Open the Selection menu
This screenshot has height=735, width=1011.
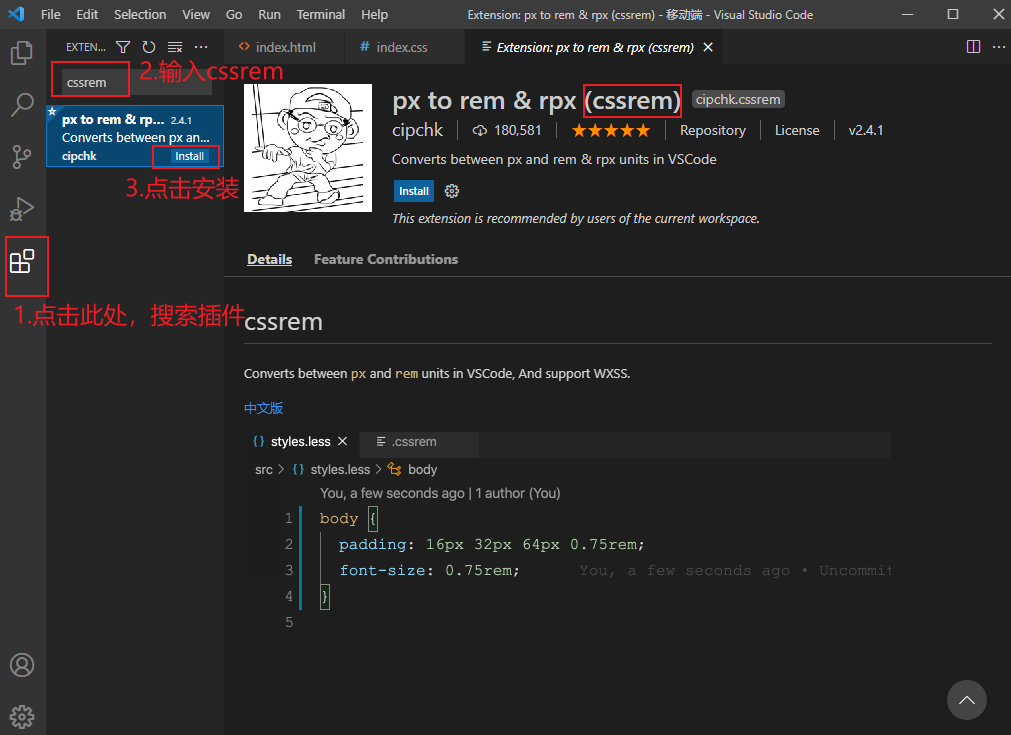140,14
